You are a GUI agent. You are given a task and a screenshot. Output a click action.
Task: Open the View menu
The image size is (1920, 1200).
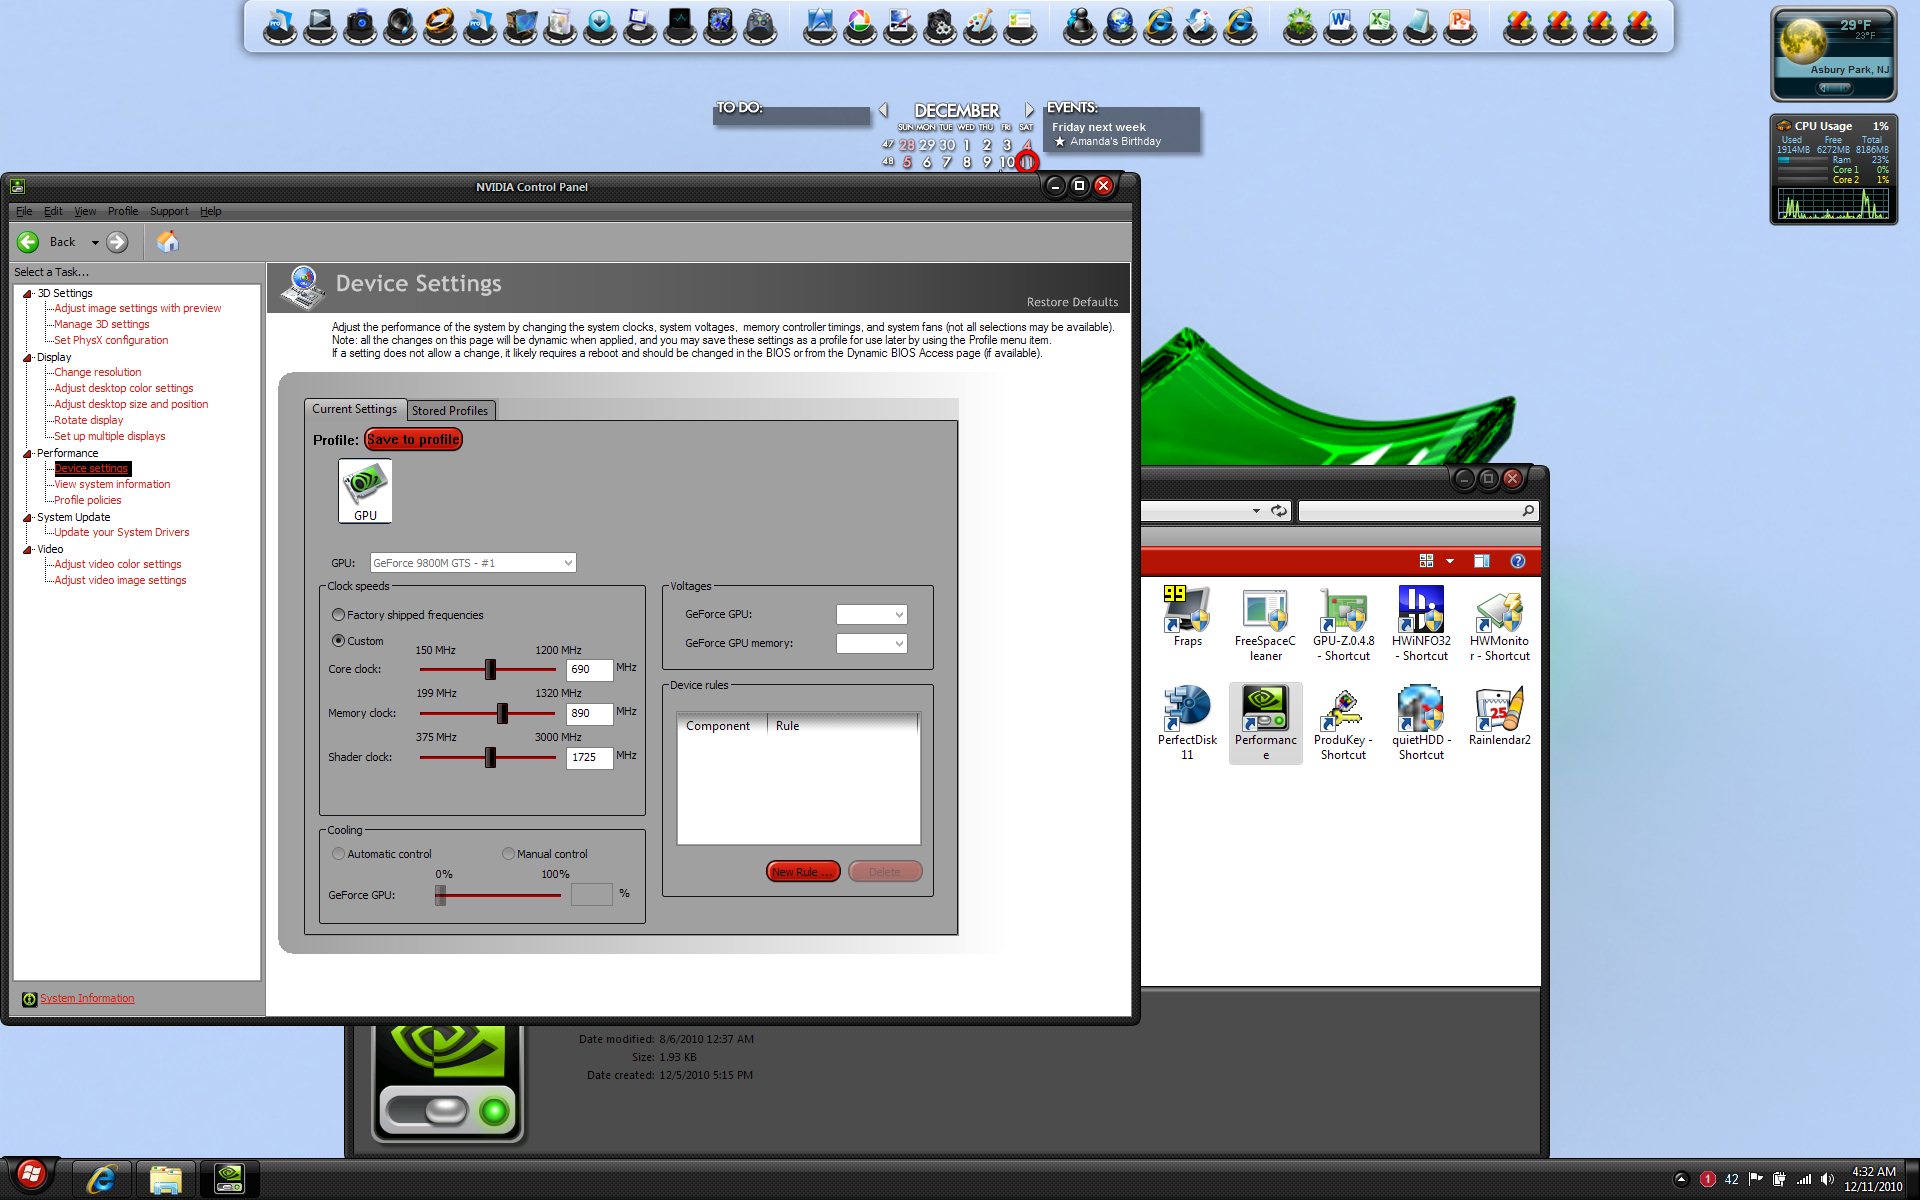85,211
